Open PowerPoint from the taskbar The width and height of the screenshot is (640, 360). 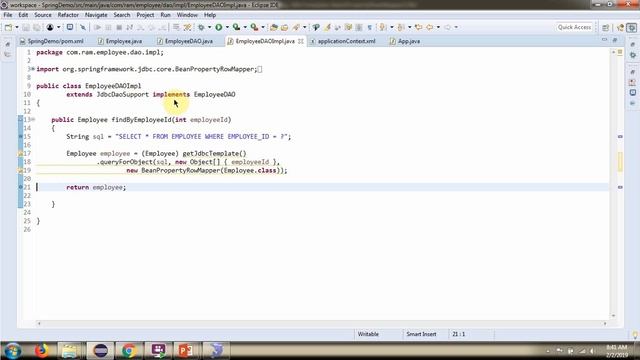tap(186, 351)
